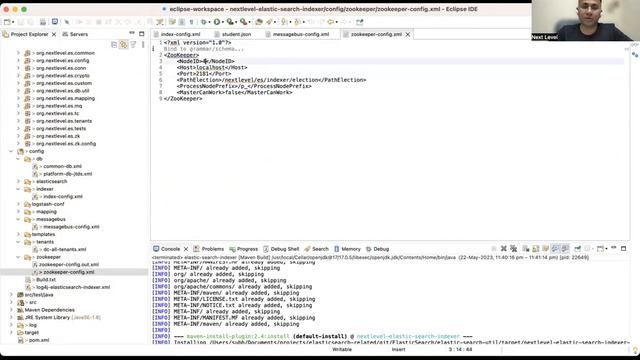This screenshot has width=640, height=360.
Task: Expand the org.nextlevel.es.common package
Action: click(x=18, y=53)
